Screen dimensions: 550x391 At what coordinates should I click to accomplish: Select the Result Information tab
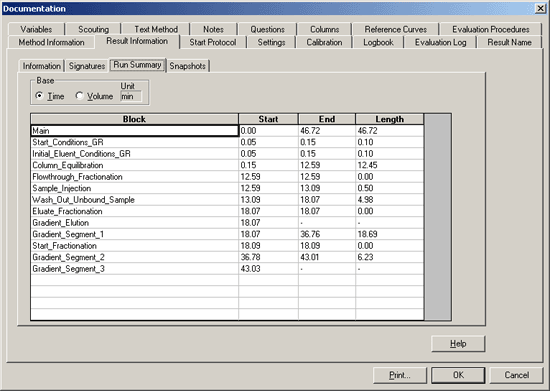point(137,41)
